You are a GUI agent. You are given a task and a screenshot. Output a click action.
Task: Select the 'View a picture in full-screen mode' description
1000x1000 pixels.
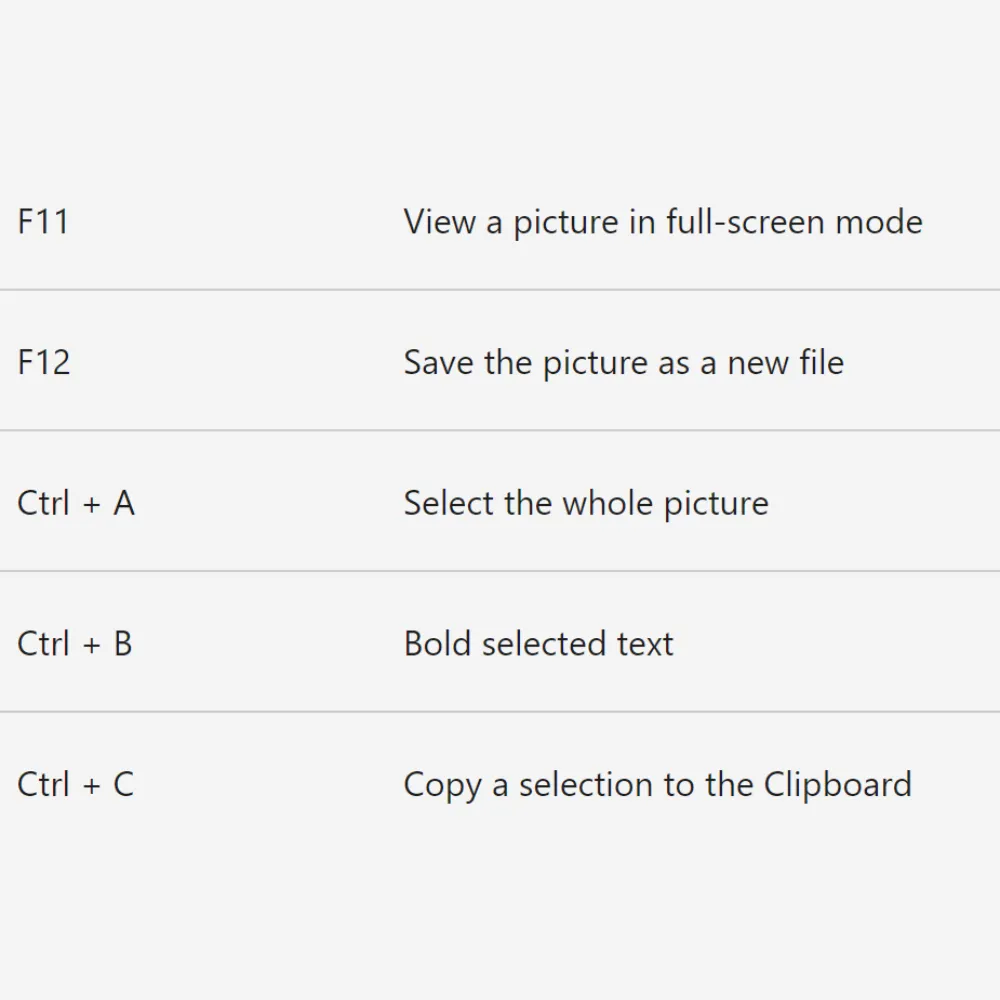pos(662,221)
